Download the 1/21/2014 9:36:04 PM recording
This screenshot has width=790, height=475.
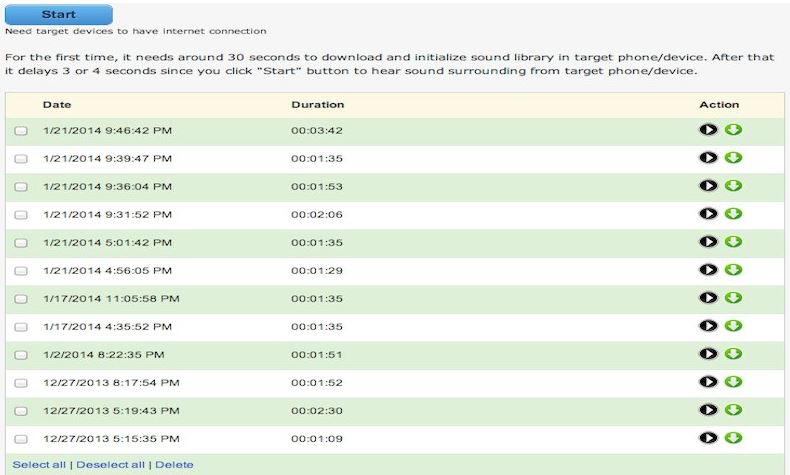click(x=733, y=186)
